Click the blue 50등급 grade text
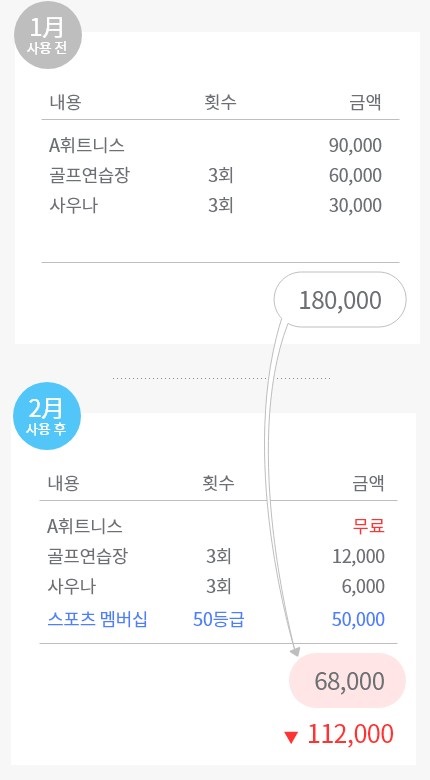Screen dimensions: 430x780 pyautogui.click(x=218, y=619)
